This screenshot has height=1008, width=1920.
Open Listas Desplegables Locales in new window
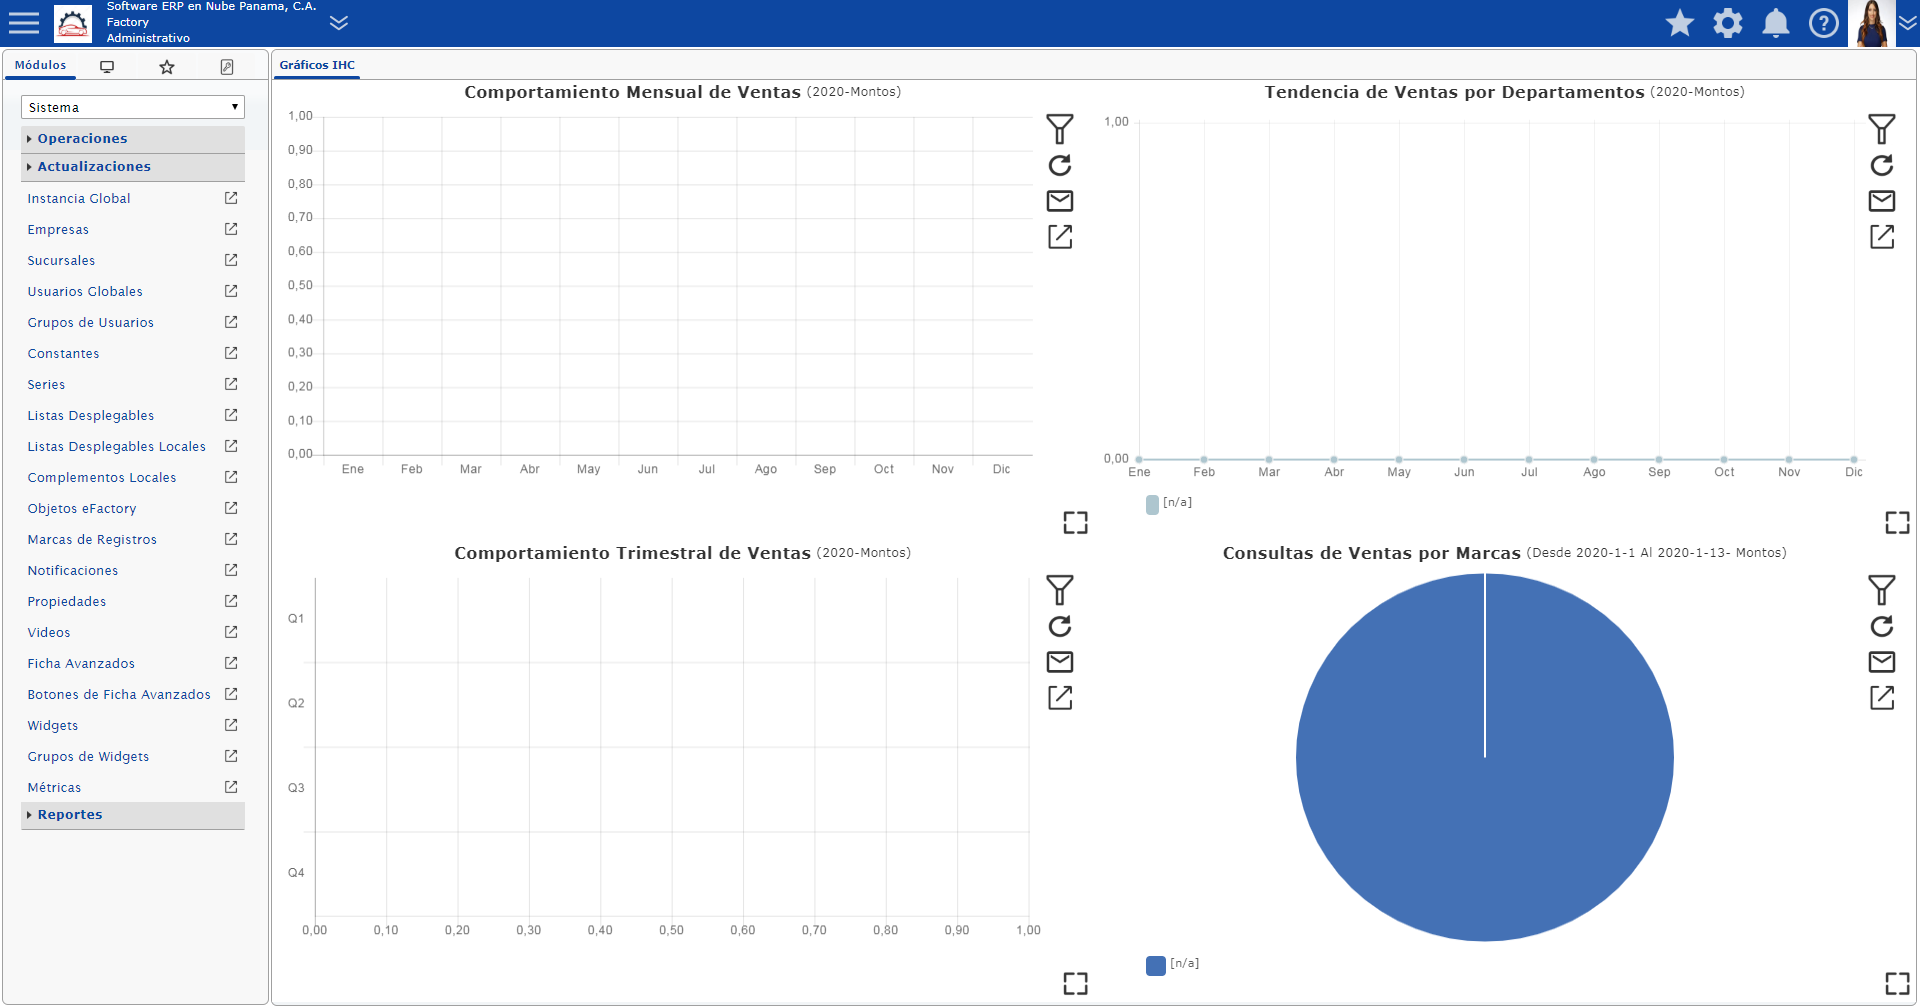point(231,446)
